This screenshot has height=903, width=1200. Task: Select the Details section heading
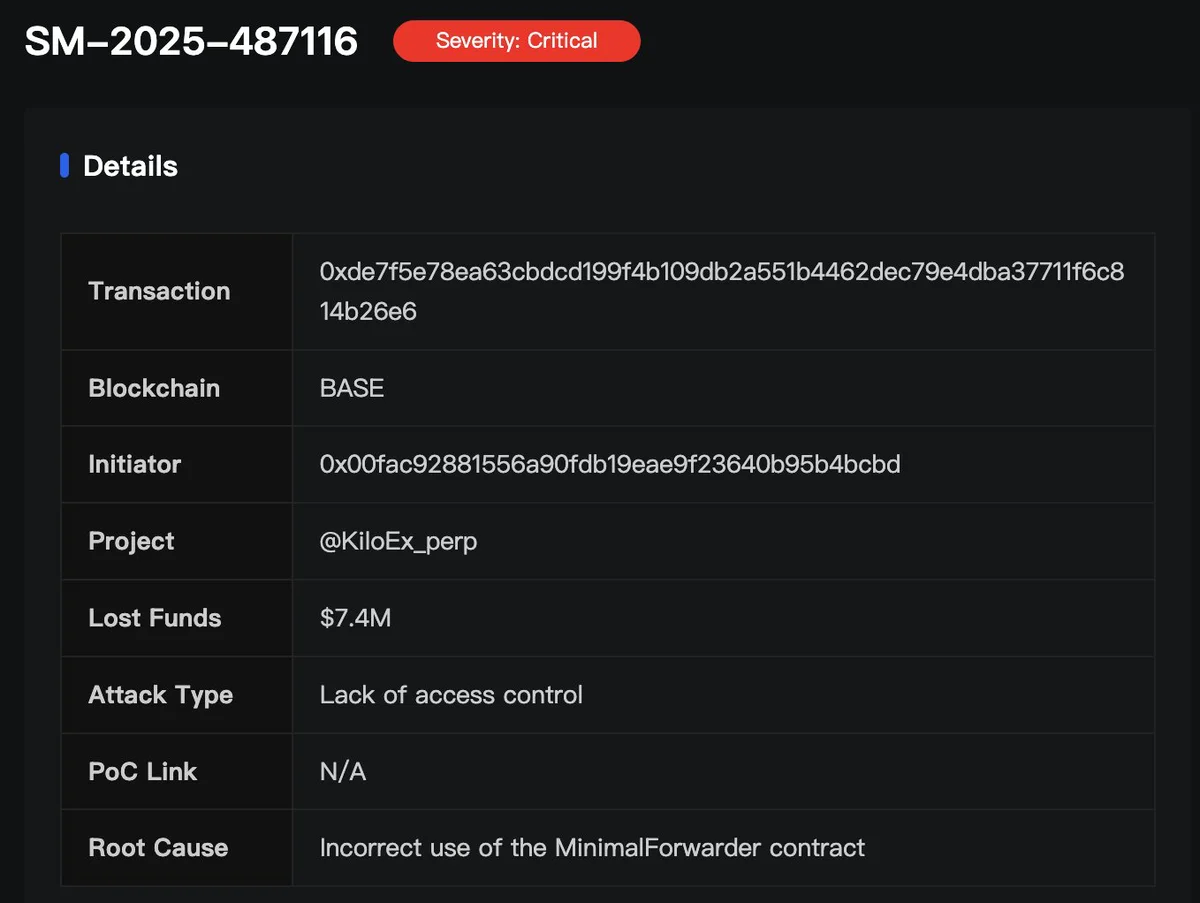130,166
